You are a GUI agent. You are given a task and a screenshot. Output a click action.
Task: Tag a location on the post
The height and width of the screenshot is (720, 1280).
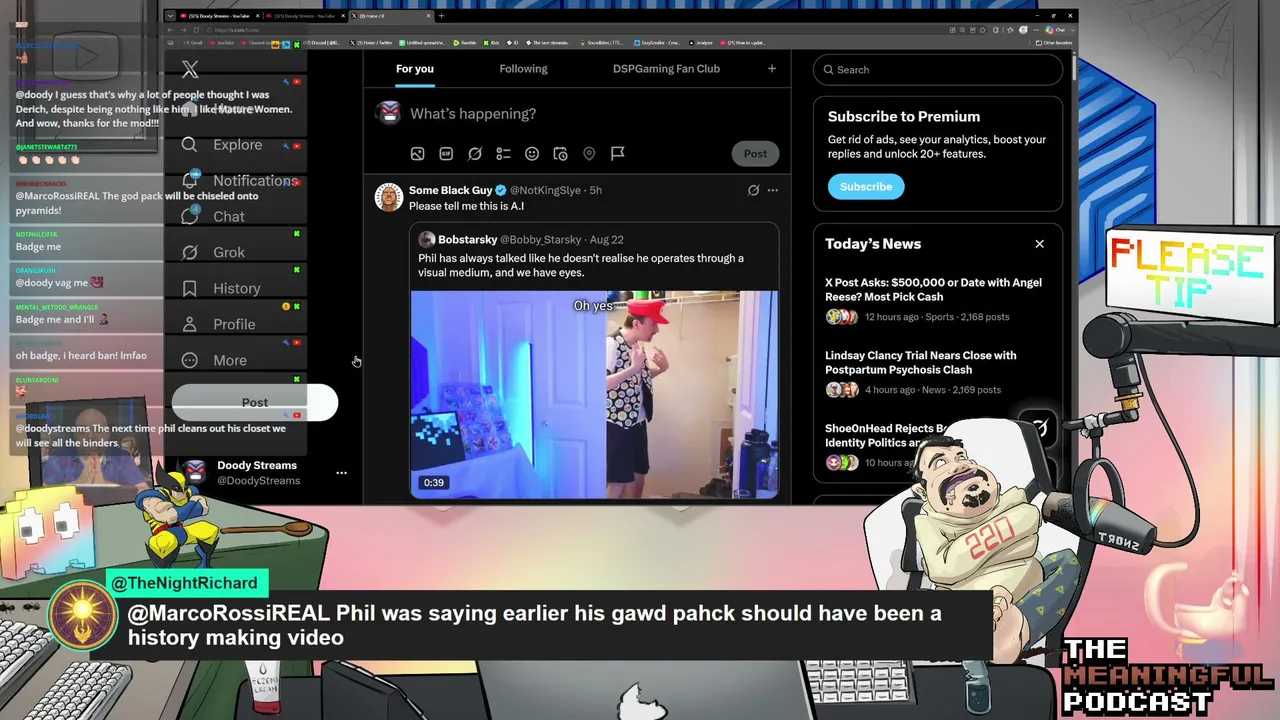click(x=589, y=154)
